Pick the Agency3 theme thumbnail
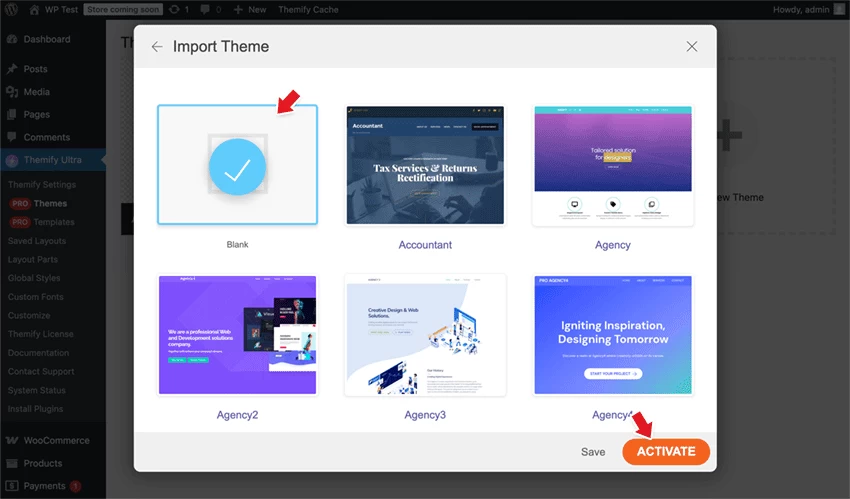850x499 pixels. [425, 335]
